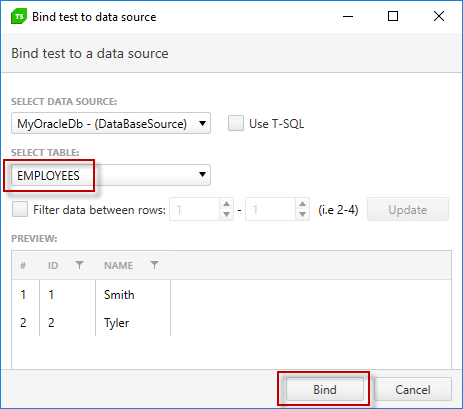Decrease the first row filter value
The image size is (463, 409).
pyautogui.click(x=227, y=215)
